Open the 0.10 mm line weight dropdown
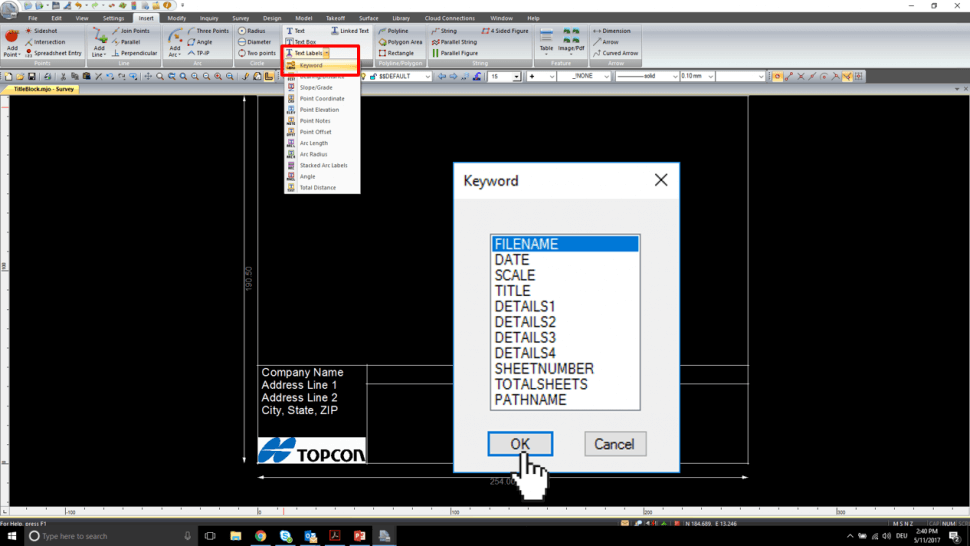Screen dimensions: 970x546 click(x=707, y=76)
